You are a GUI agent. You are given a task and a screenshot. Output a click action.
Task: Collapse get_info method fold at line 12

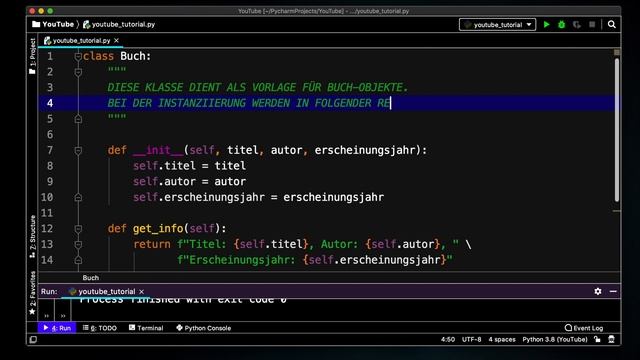78,229
